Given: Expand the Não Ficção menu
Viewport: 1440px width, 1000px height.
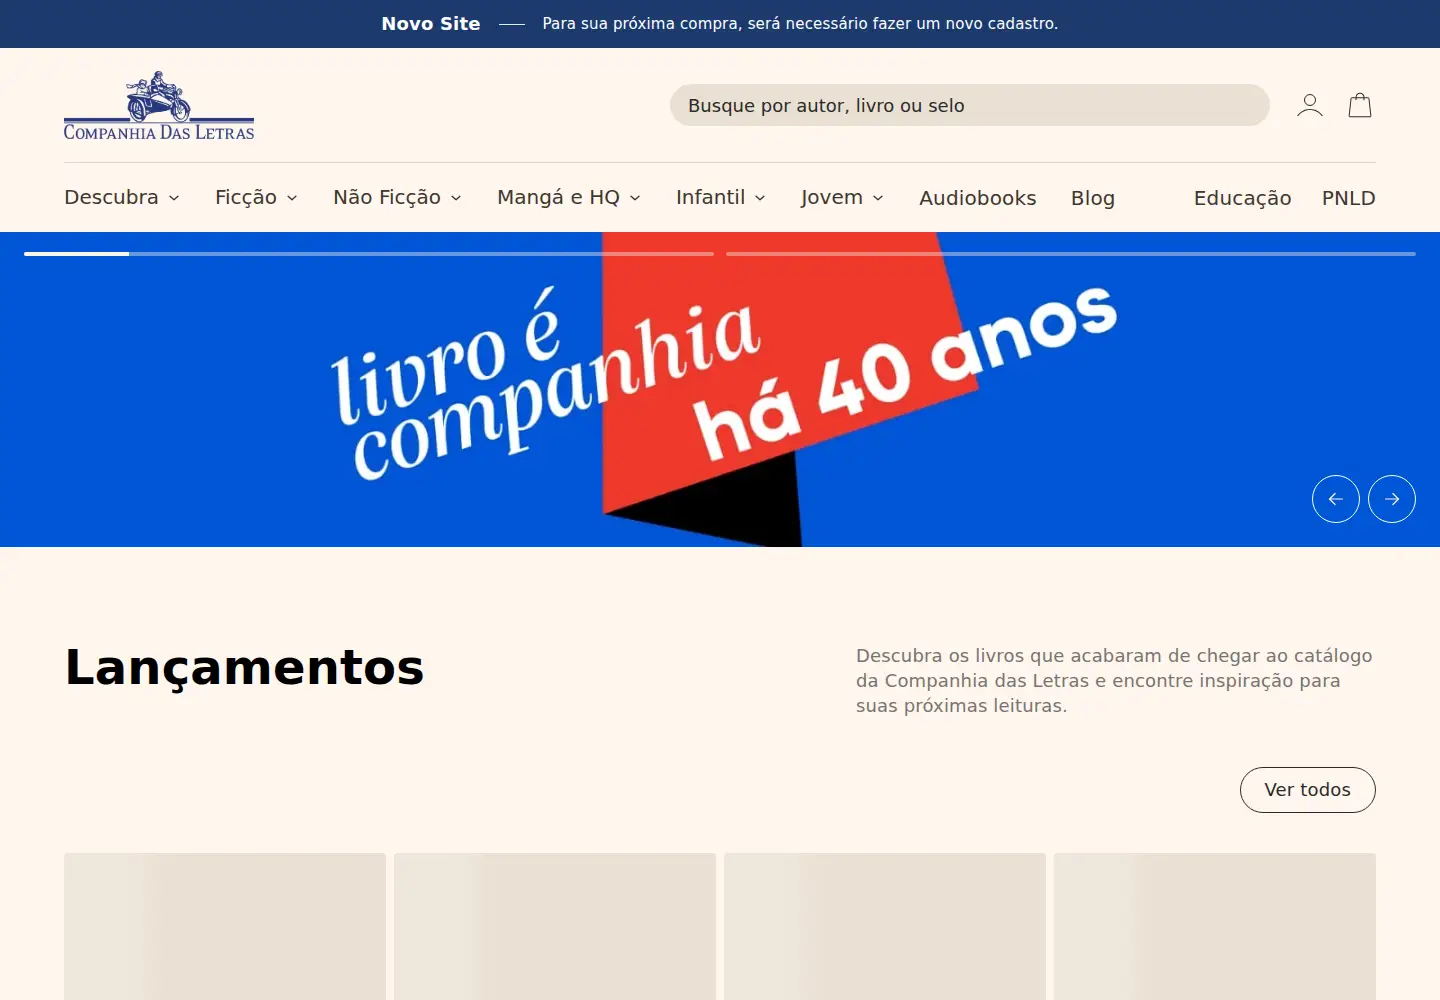Looking at the screenshot, I should [397, 197].
